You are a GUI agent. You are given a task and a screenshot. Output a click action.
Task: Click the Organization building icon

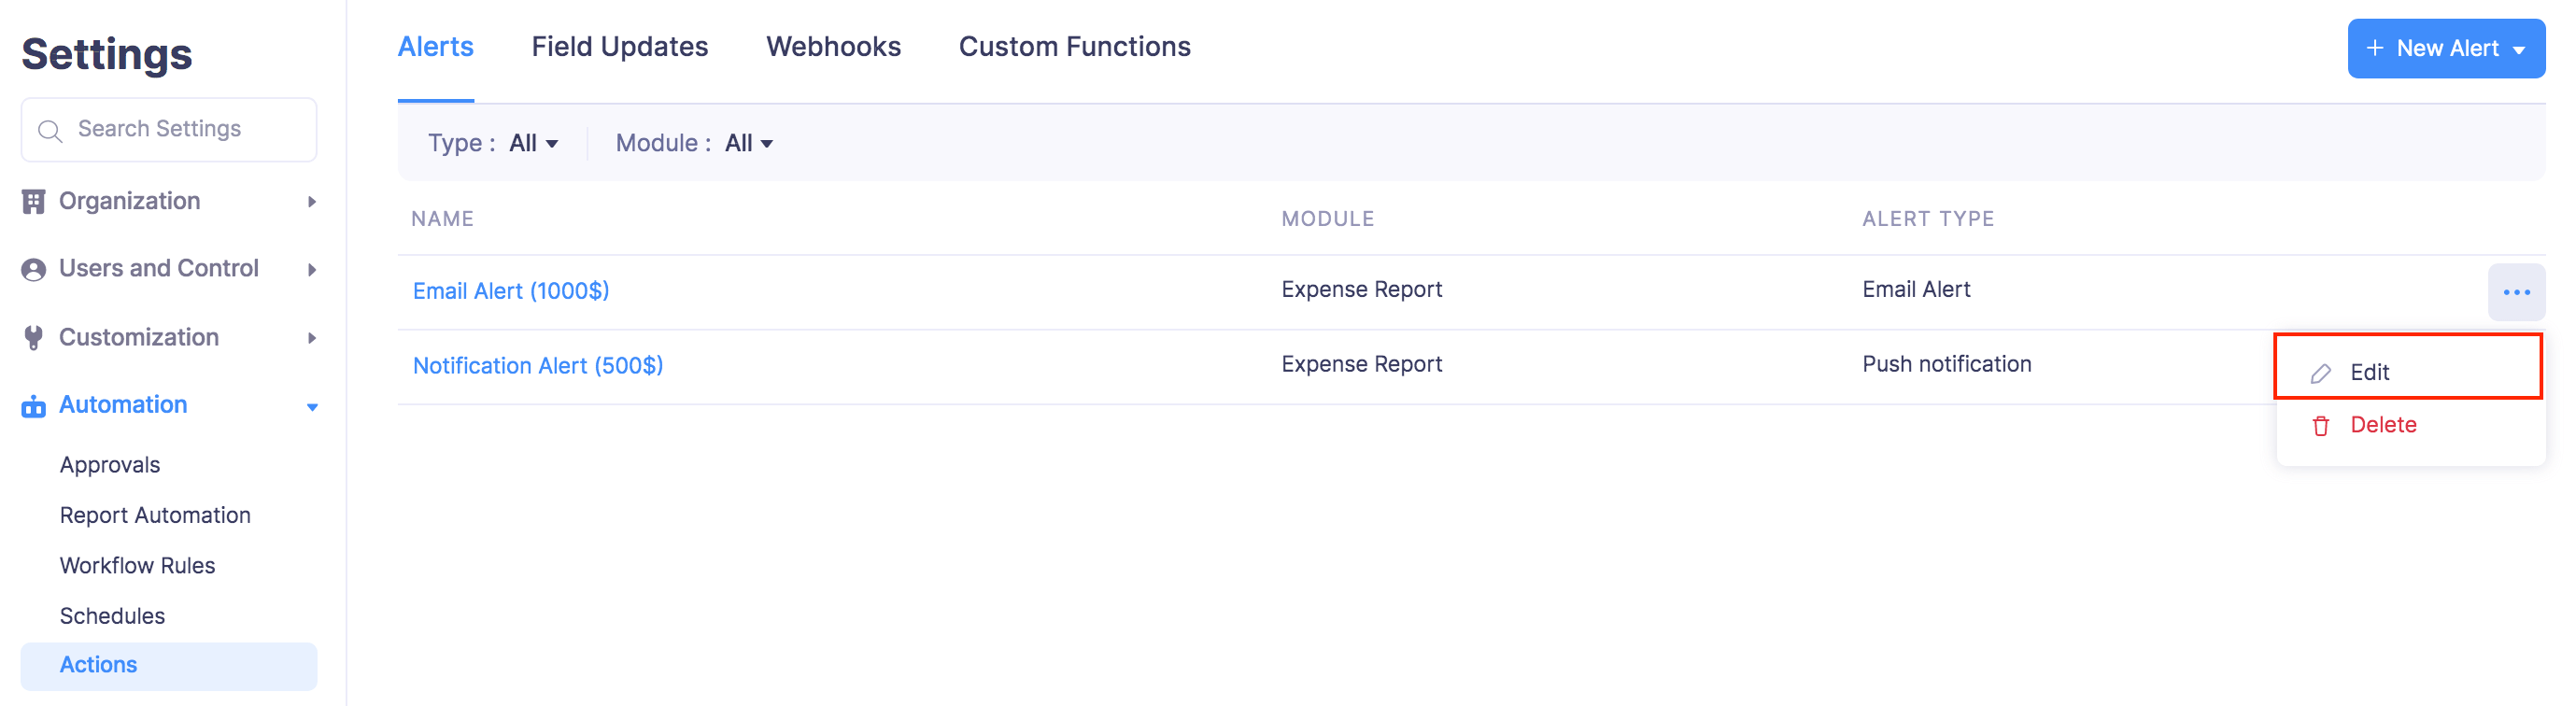pyautogui.click(x=33, y=202)
